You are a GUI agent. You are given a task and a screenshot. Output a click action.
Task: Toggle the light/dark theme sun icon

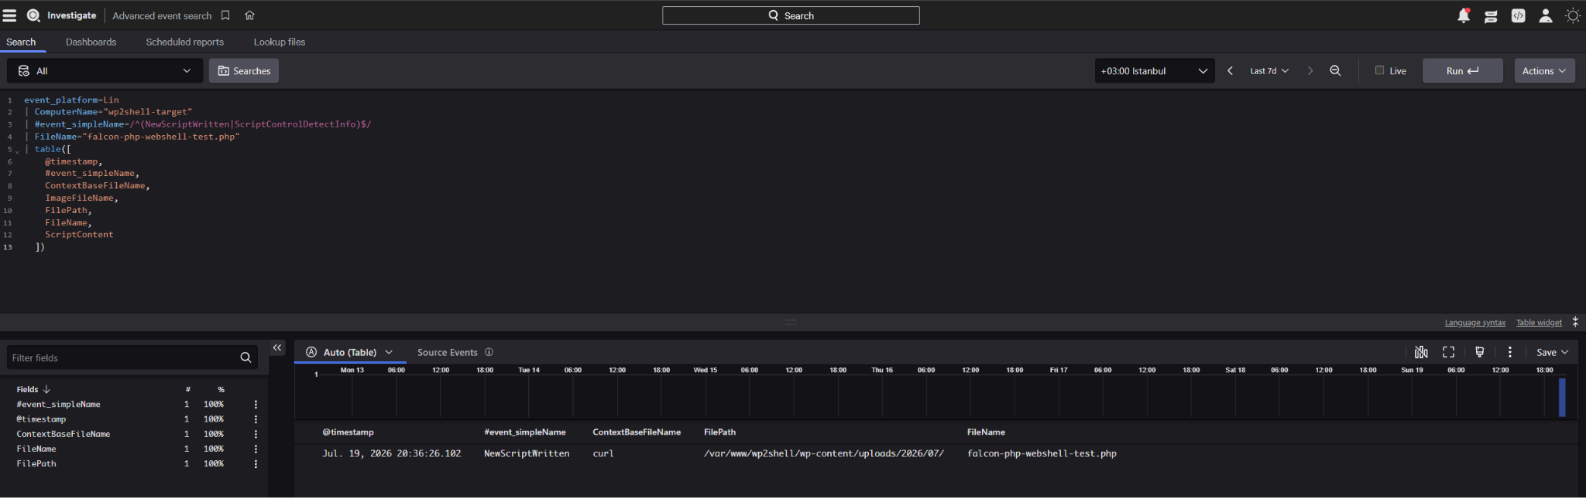click(x=1573, y=15)
